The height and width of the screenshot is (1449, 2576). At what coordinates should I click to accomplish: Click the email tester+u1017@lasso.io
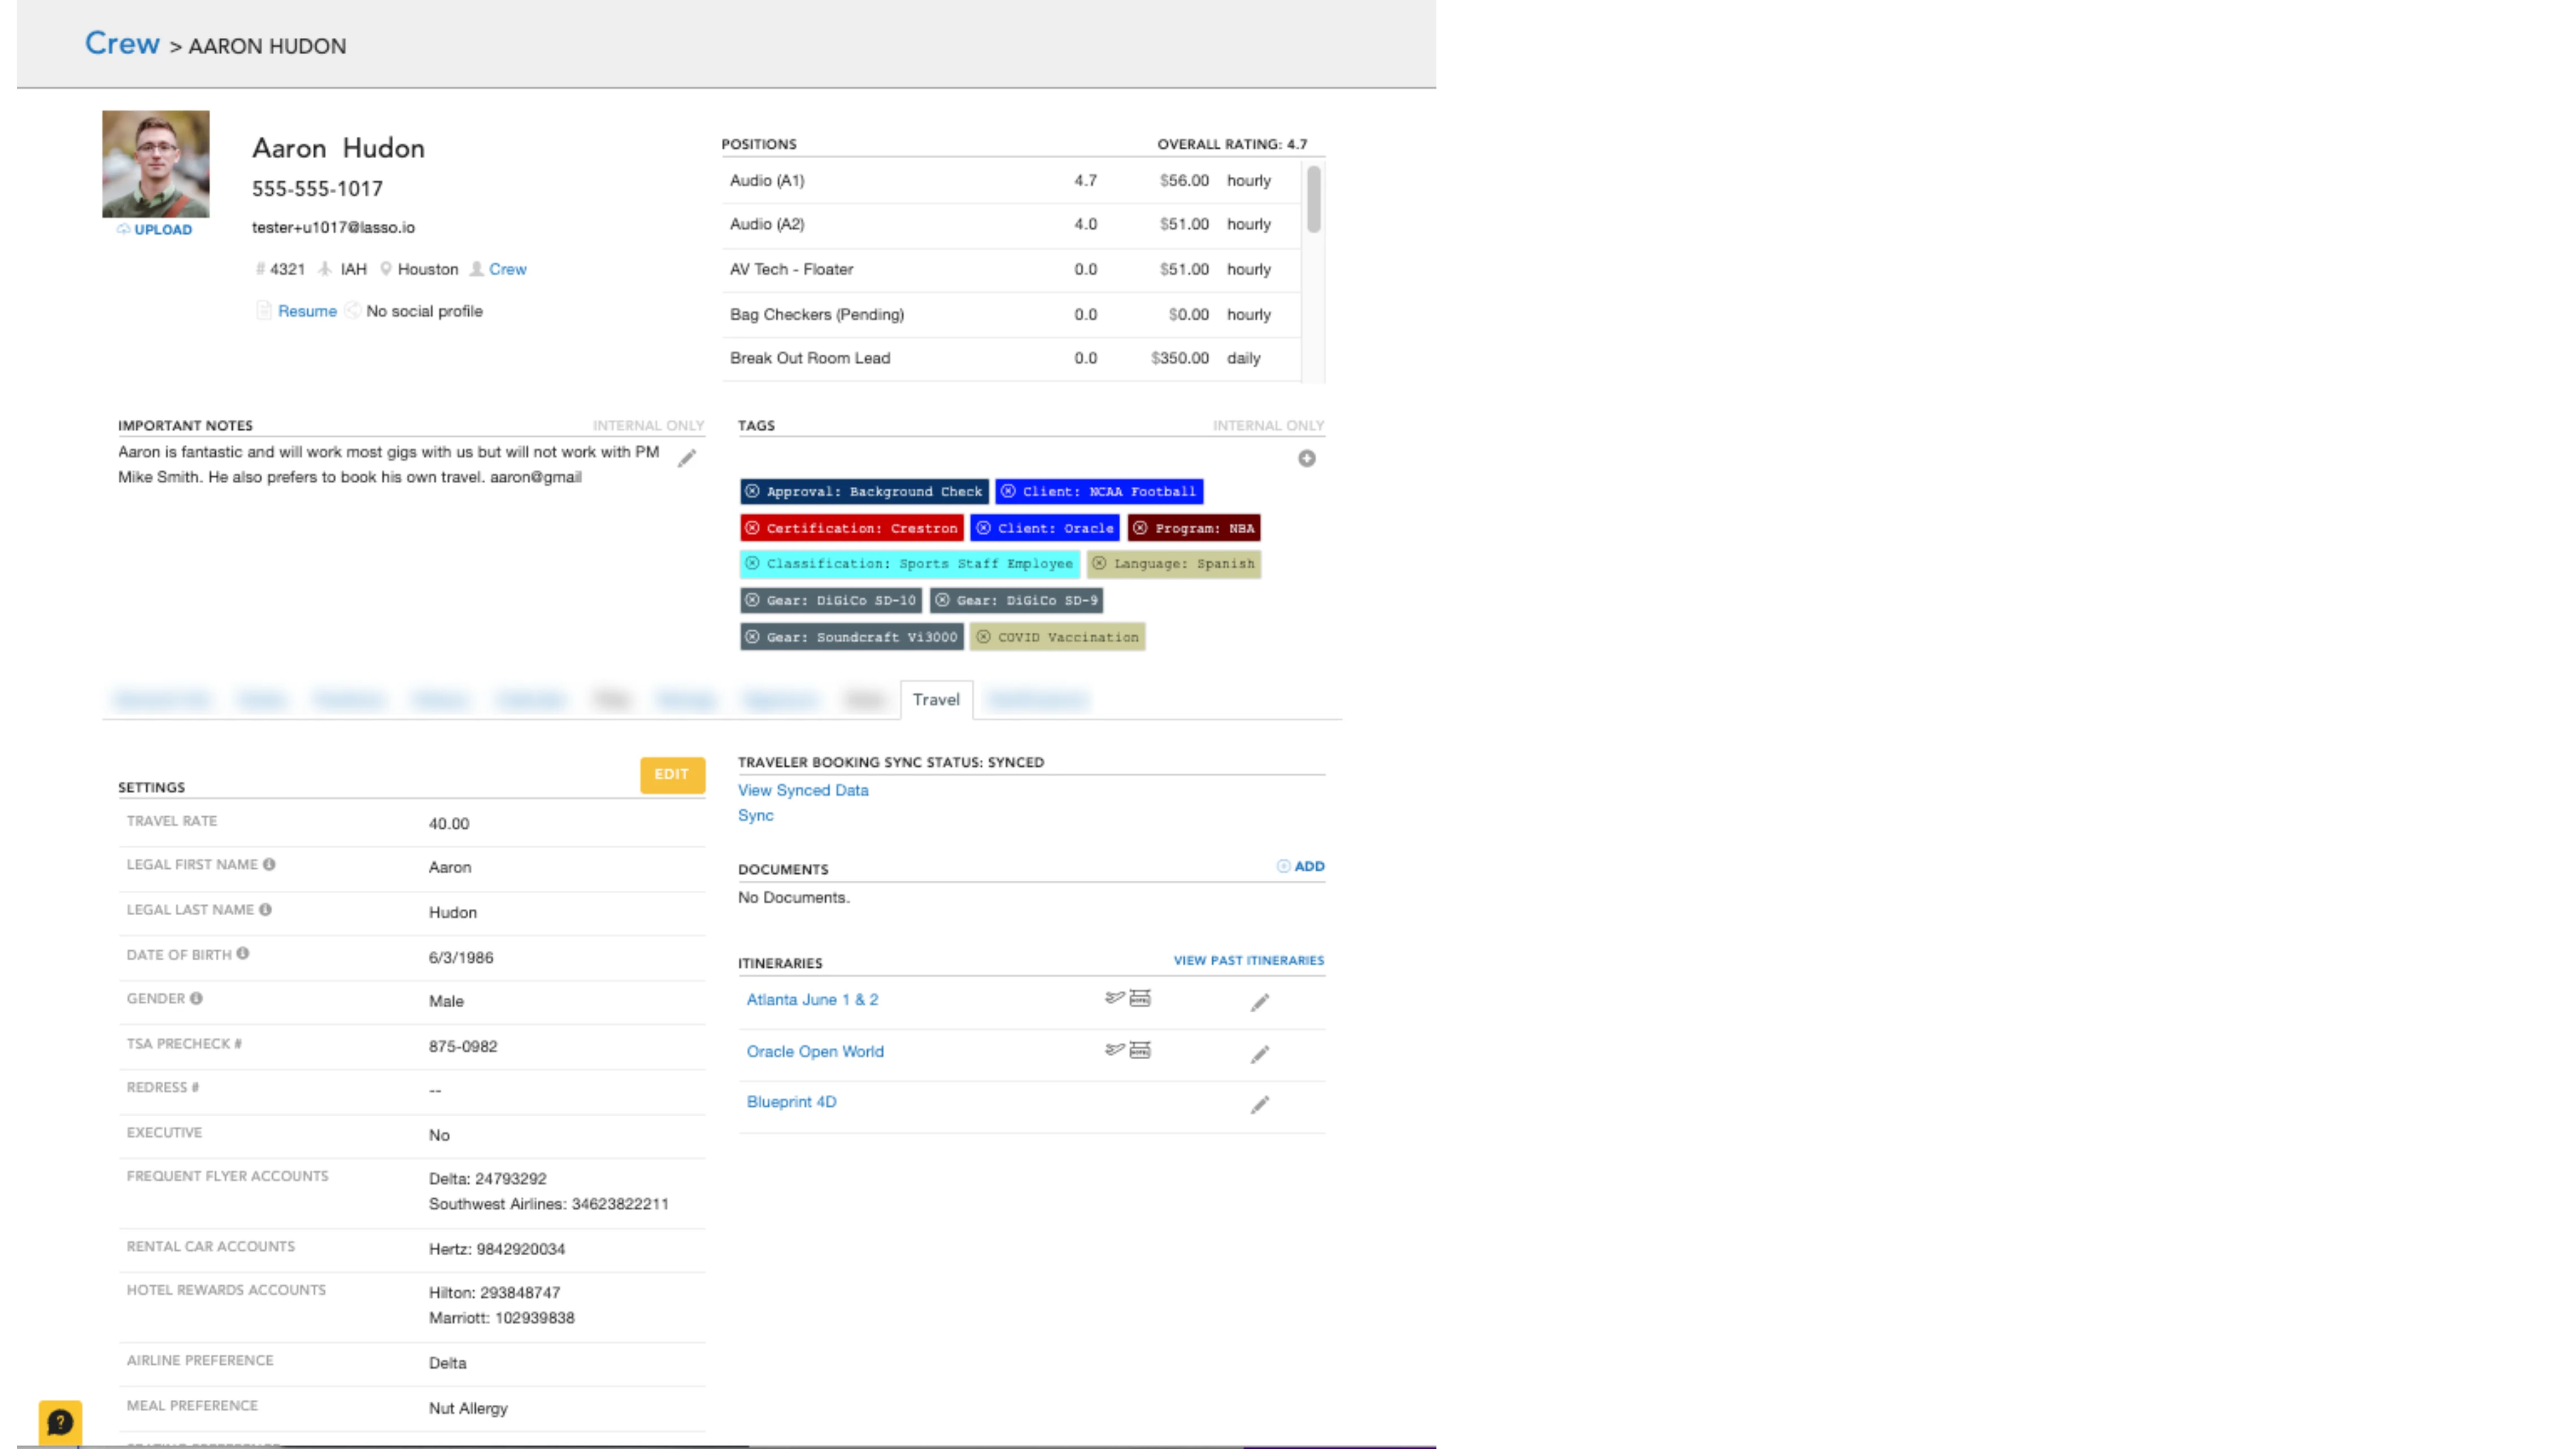coord(333,227)
